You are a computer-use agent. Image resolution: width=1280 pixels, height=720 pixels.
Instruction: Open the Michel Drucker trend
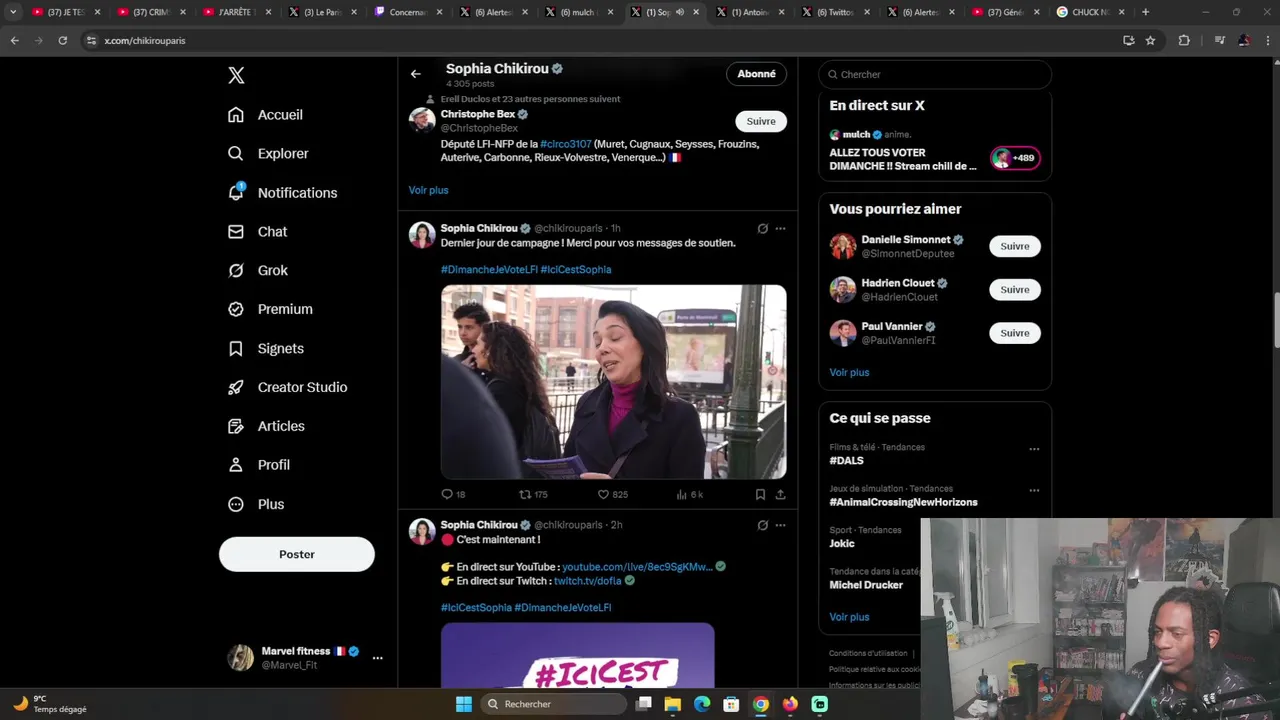click(x=866, y=585)
